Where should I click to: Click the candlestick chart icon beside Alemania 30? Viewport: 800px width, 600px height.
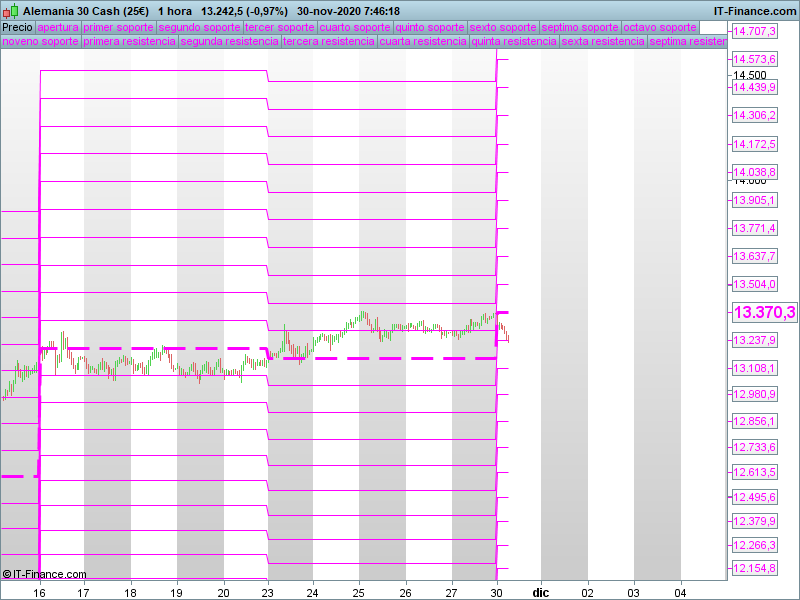pos(11,11)
